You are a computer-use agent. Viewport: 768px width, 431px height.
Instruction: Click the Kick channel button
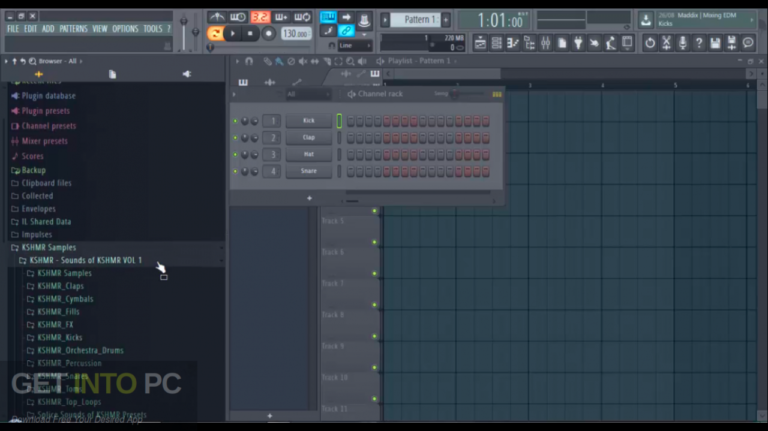(309, 121)
